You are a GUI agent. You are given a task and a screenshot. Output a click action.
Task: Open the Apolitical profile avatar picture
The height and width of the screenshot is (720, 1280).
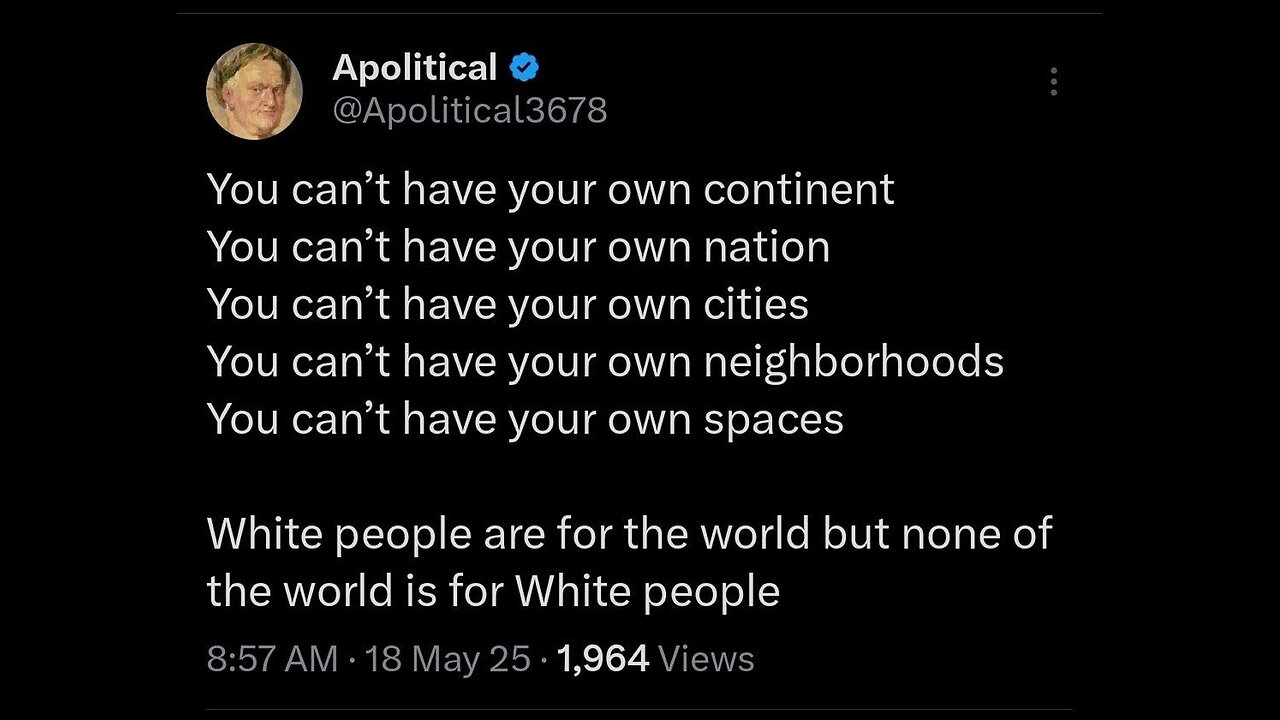click(254, 91)
